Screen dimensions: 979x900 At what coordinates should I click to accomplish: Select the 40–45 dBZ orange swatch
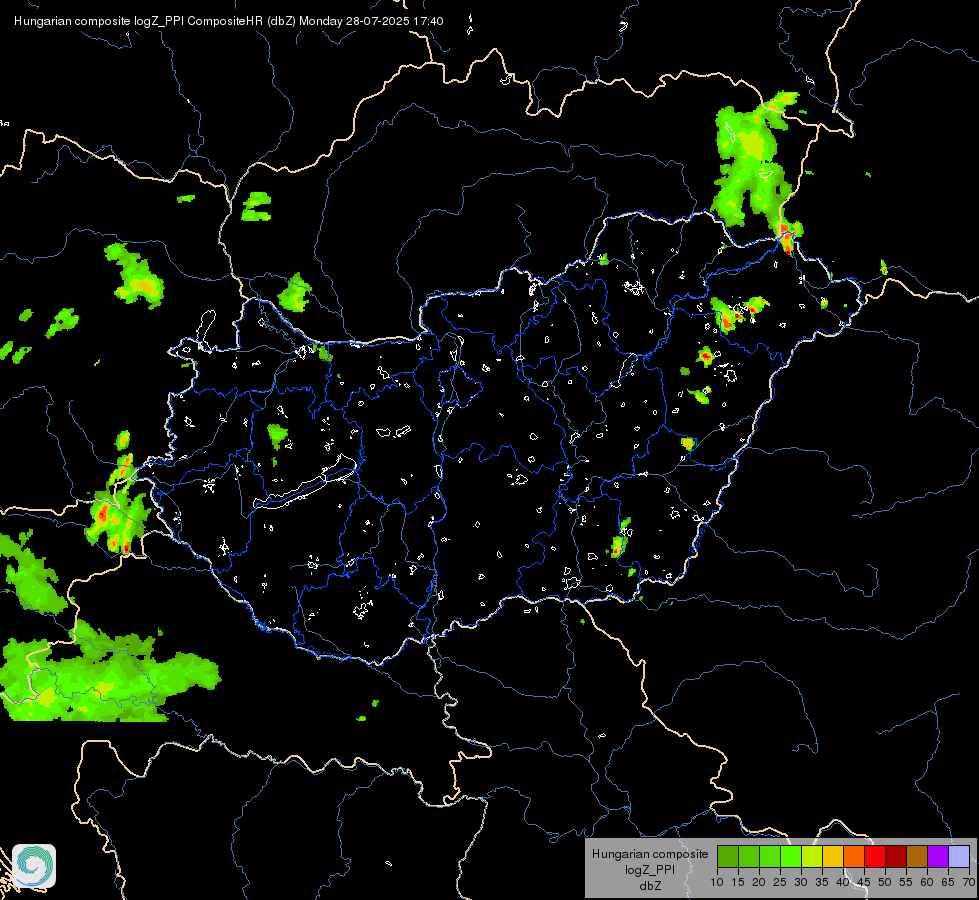[x=854, y=856]
